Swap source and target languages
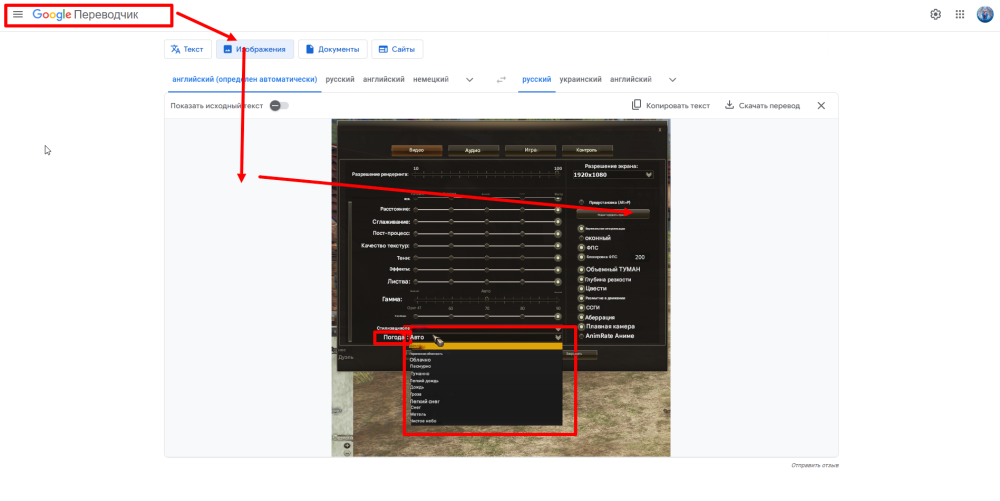The width and height of the screenshot is (1000, 501). (501, 80)
